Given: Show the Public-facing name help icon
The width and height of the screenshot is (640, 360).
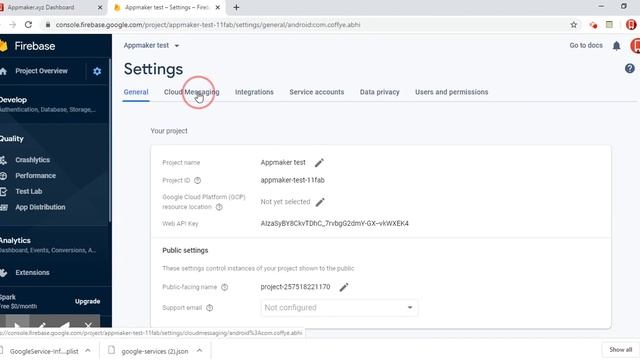Looking at the screenshot, I should coord(224,287).
